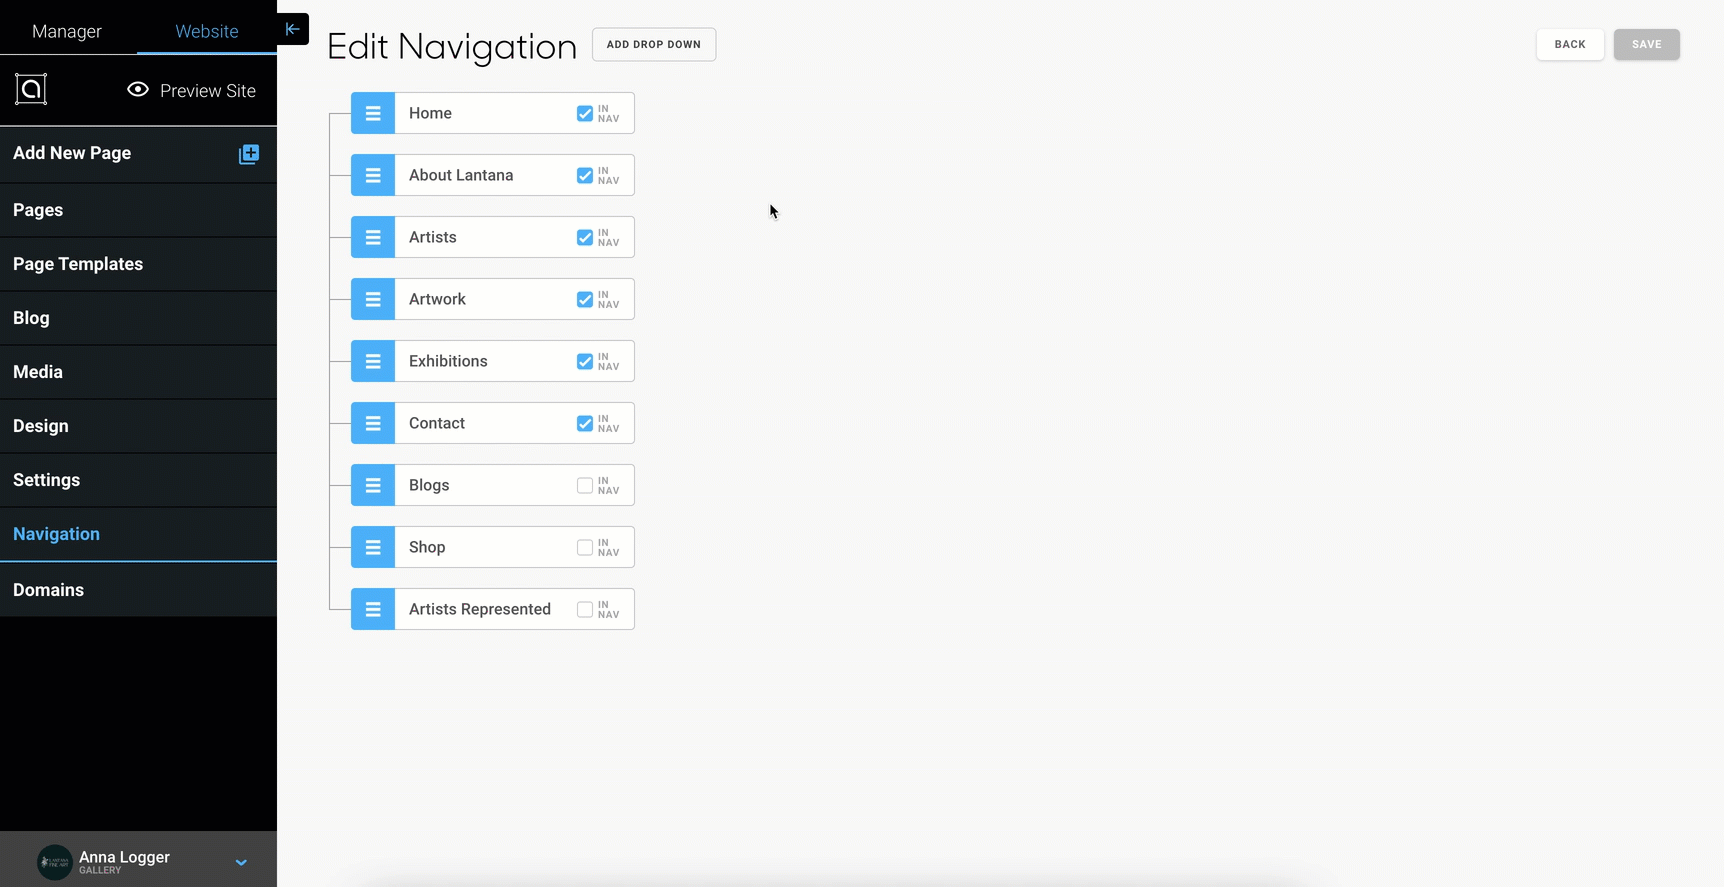Select the Artists Represented item name

(480, 609)
